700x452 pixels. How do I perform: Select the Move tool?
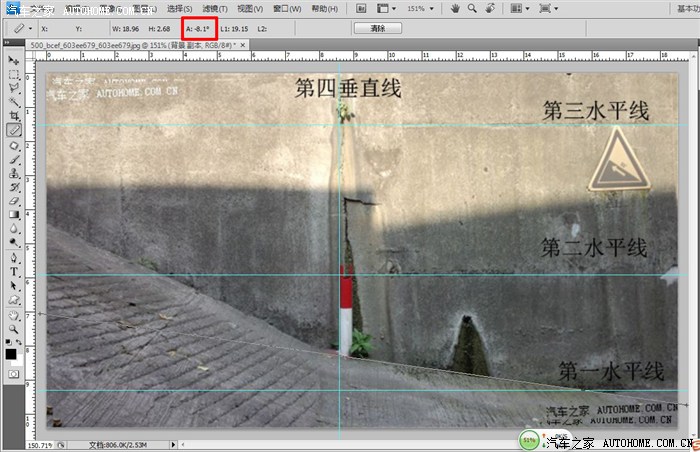pos(14,60)
